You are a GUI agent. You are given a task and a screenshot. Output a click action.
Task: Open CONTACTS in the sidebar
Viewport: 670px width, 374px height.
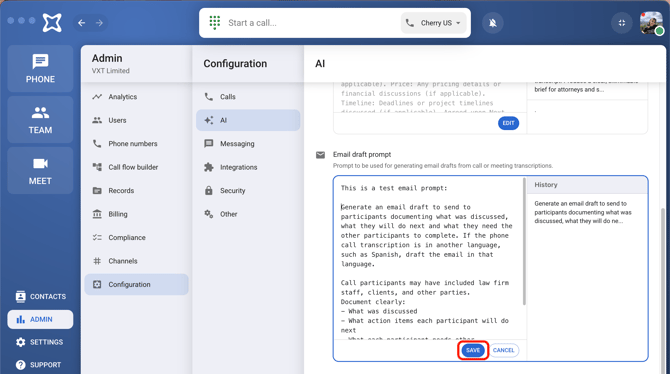40,296
